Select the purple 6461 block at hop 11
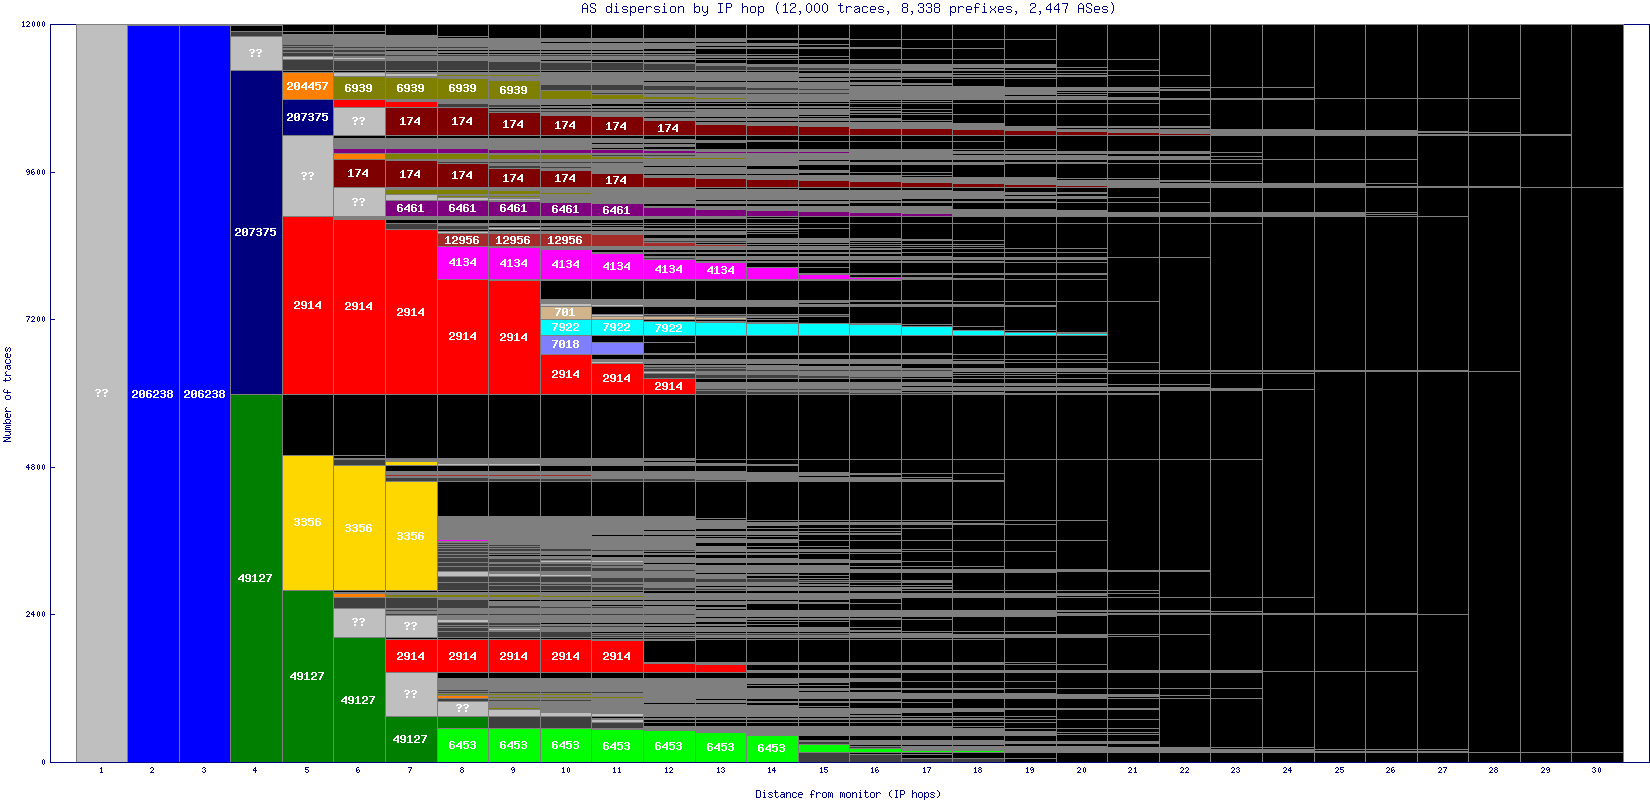1650x800 pixels. pos(617,210)
